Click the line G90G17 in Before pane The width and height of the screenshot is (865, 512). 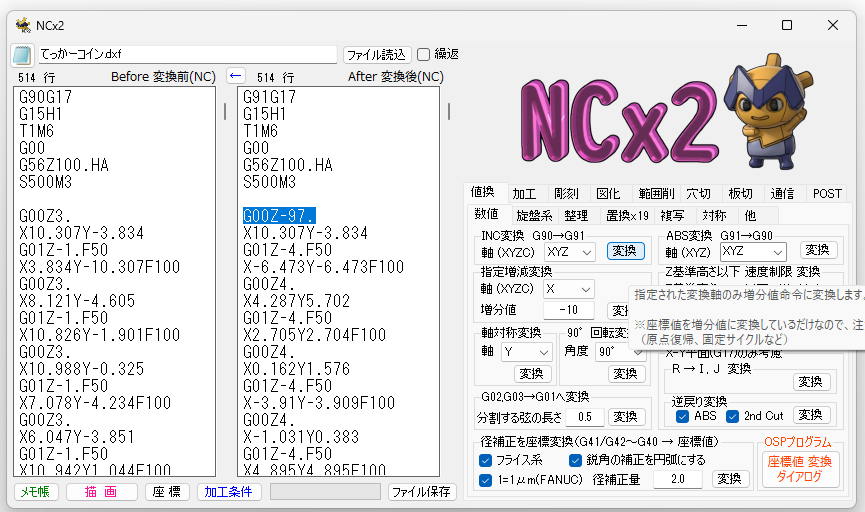46,97
